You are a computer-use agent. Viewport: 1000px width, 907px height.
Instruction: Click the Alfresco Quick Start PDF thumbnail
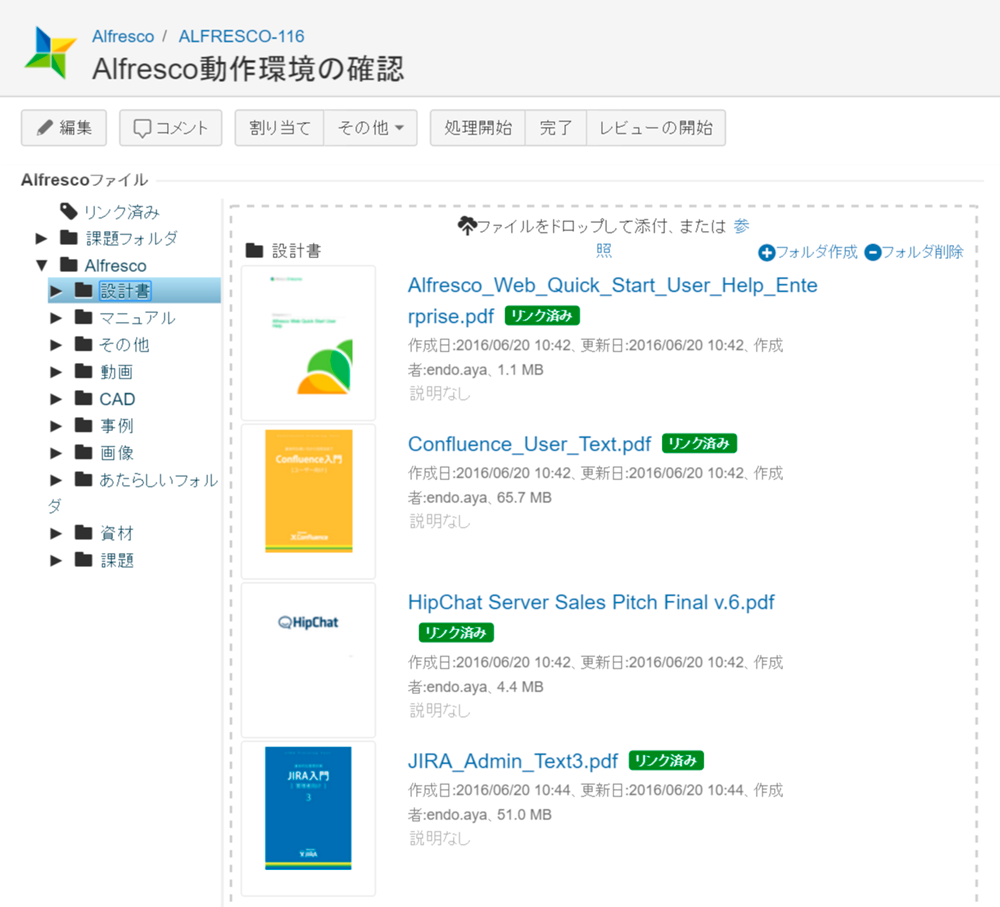pyautogui.click(x=309, y=343)
